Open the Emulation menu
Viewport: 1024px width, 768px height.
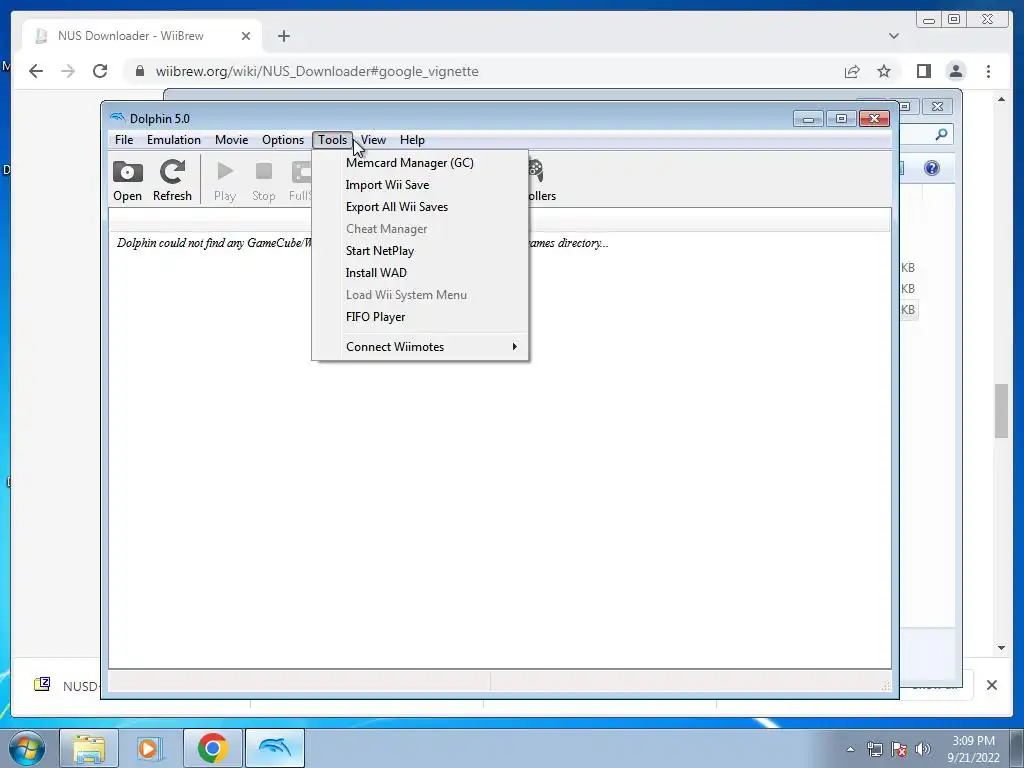(174, 140)
